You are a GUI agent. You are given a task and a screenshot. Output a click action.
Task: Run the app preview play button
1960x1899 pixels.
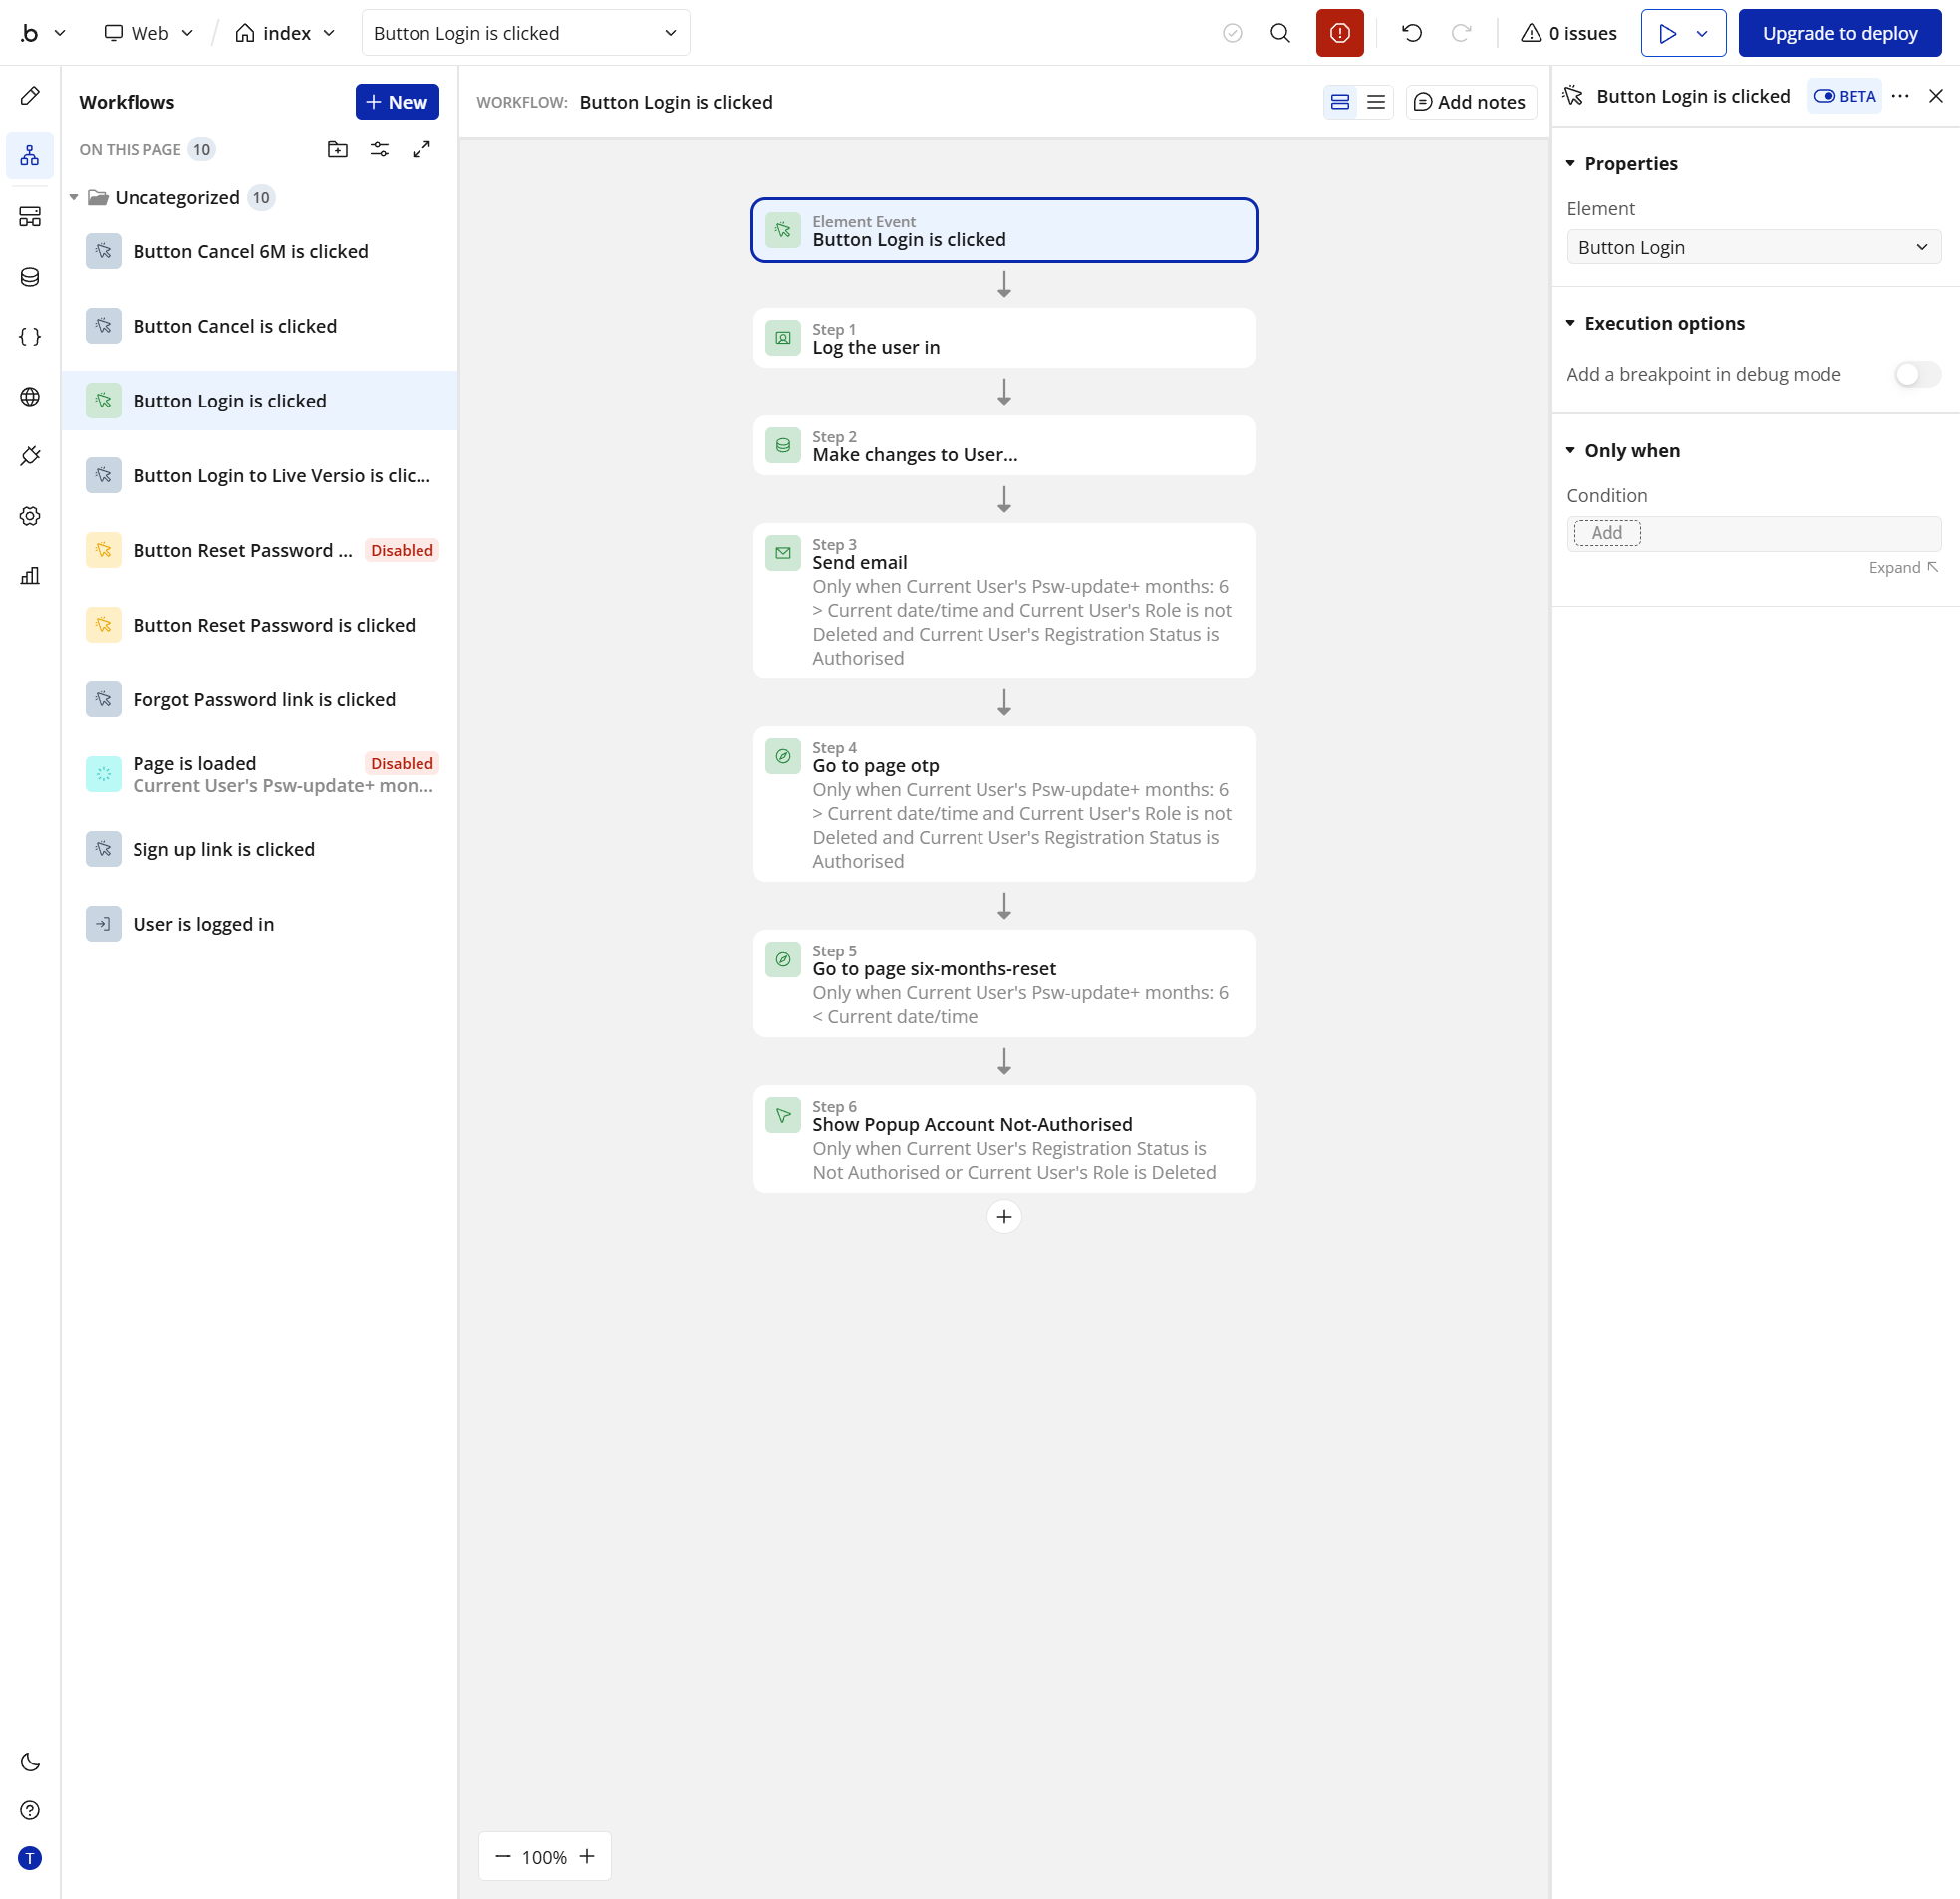(x=1666, y=33)
